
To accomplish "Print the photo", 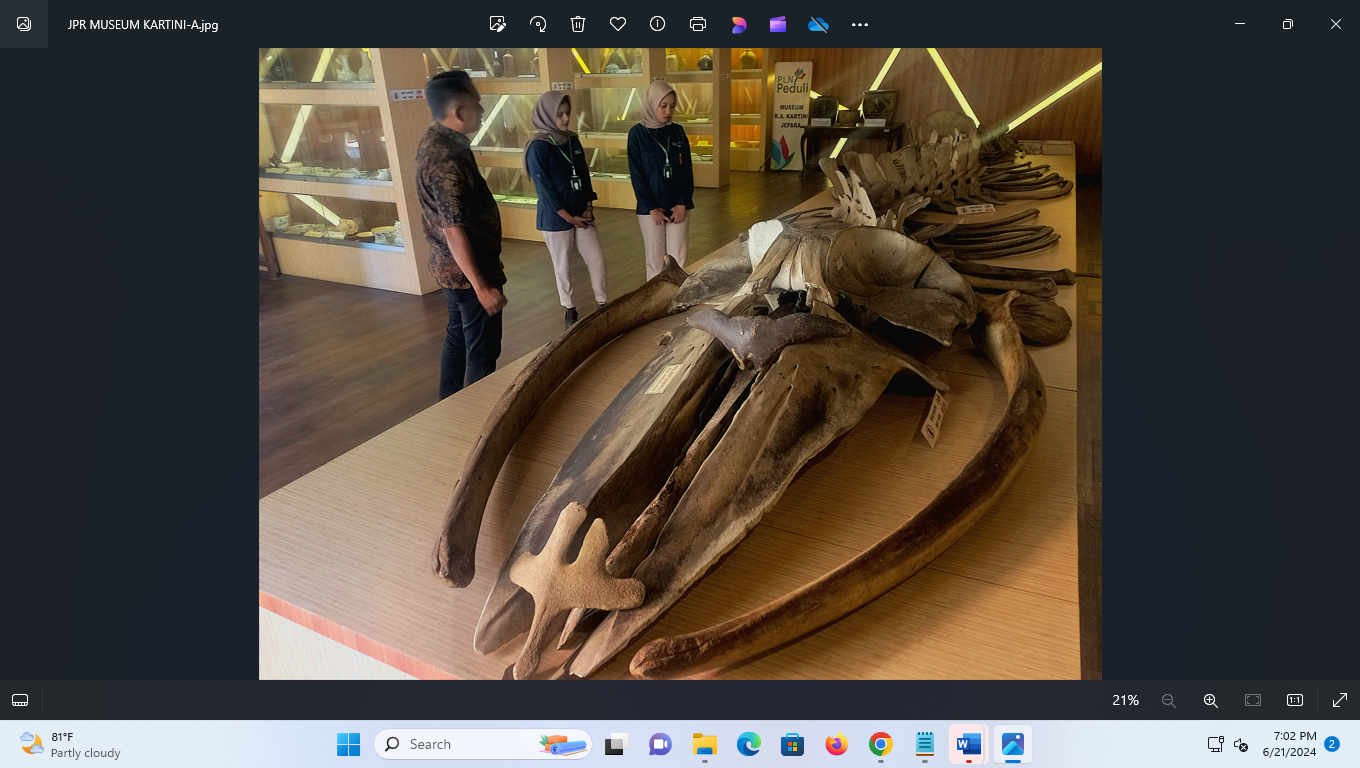I will [x=698, y=24].
